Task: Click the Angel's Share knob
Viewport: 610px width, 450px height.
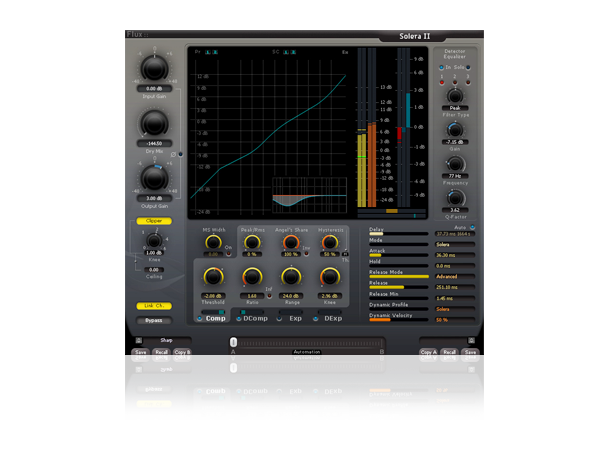Action: [291, 242]
